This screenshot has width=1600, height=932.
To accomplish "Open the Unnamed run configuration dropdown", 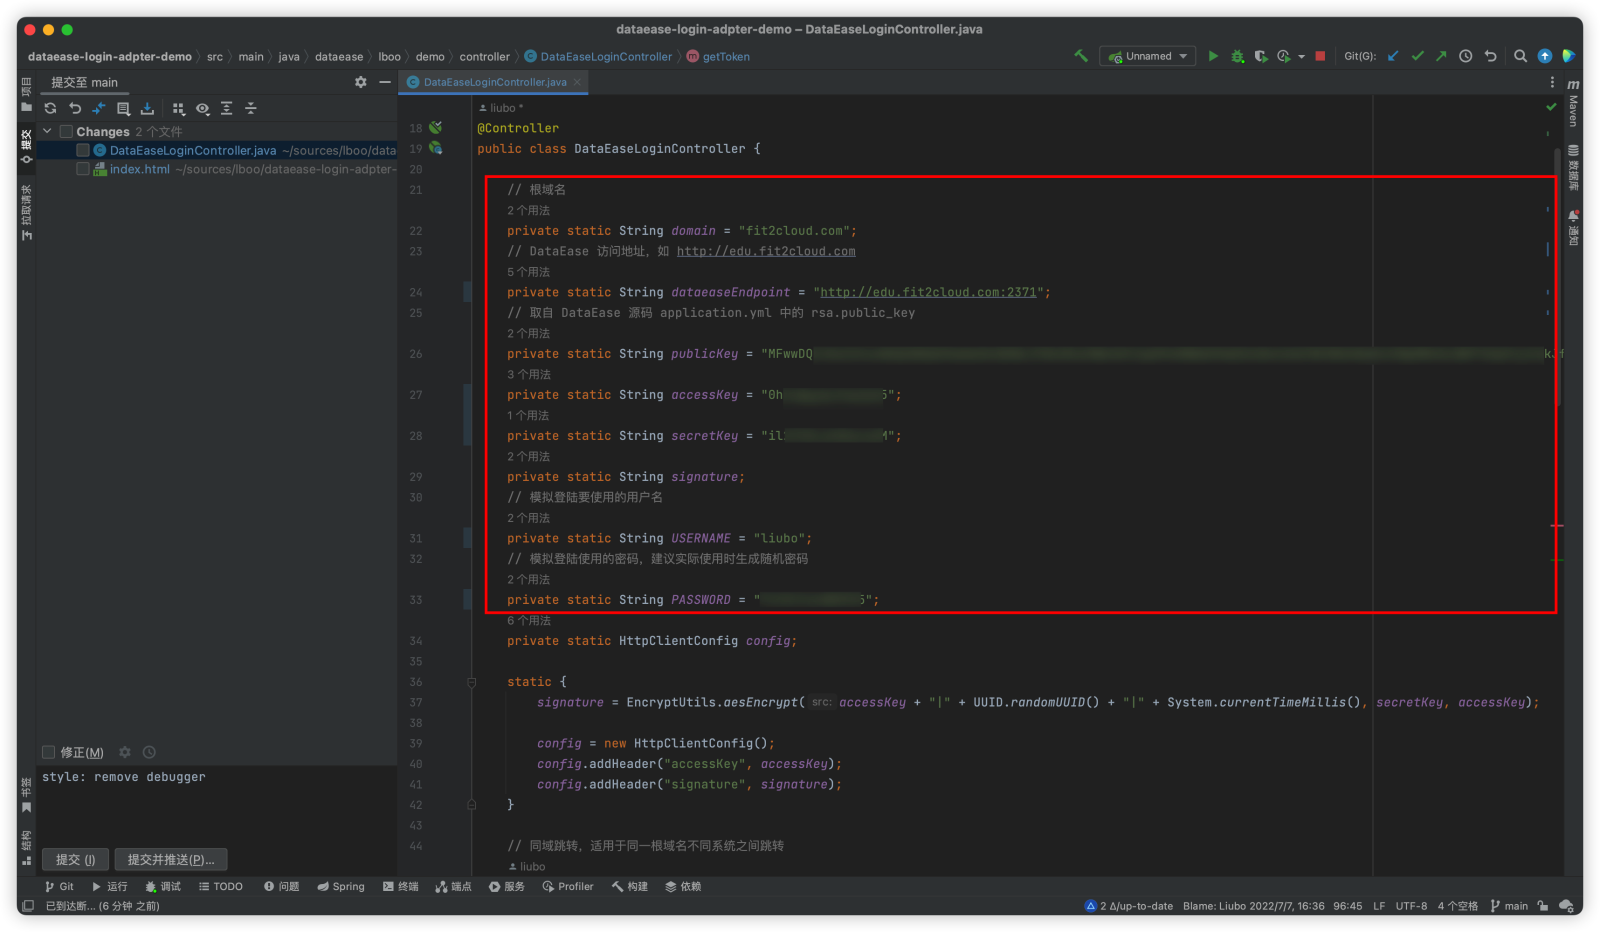I will 1146,56.
